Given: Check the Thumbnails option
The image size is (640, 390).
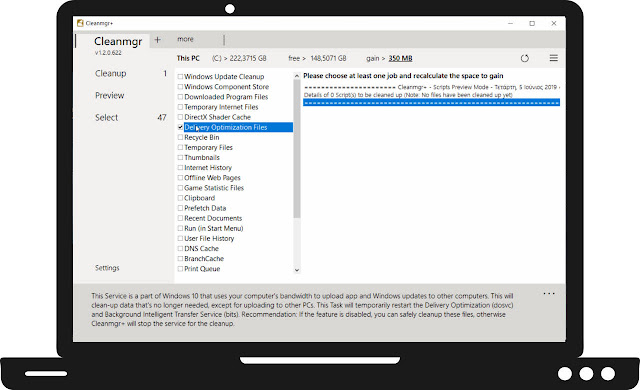Looking at the screenshot, I should pyautogui.click(x=180, y=157).
